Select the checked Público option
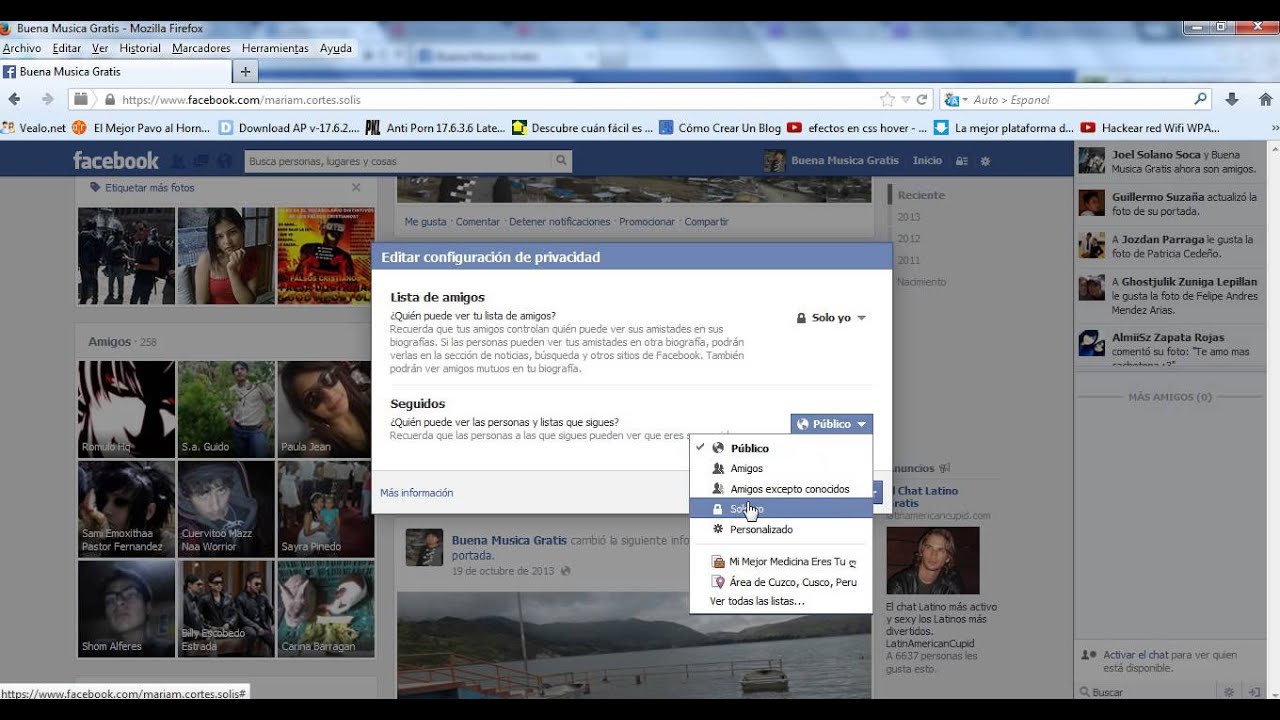Image resolution: width=1280 pixels, height=720 pixels. (x=781, y=448)
